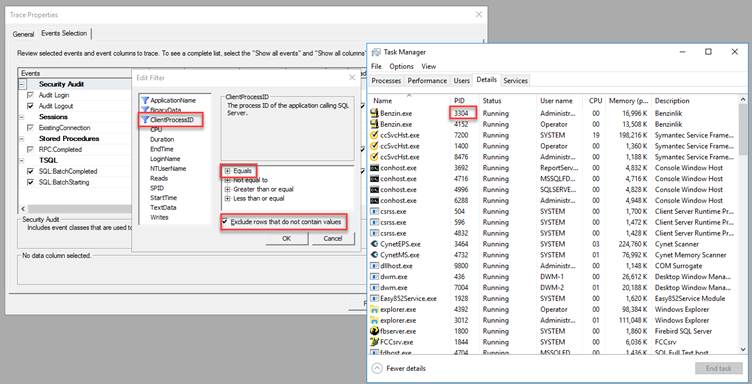Click the ccSvcHst.exe icon with PID 8476
Image resolution: width=752 pixels, height=384 pixels.
(375, 157)
